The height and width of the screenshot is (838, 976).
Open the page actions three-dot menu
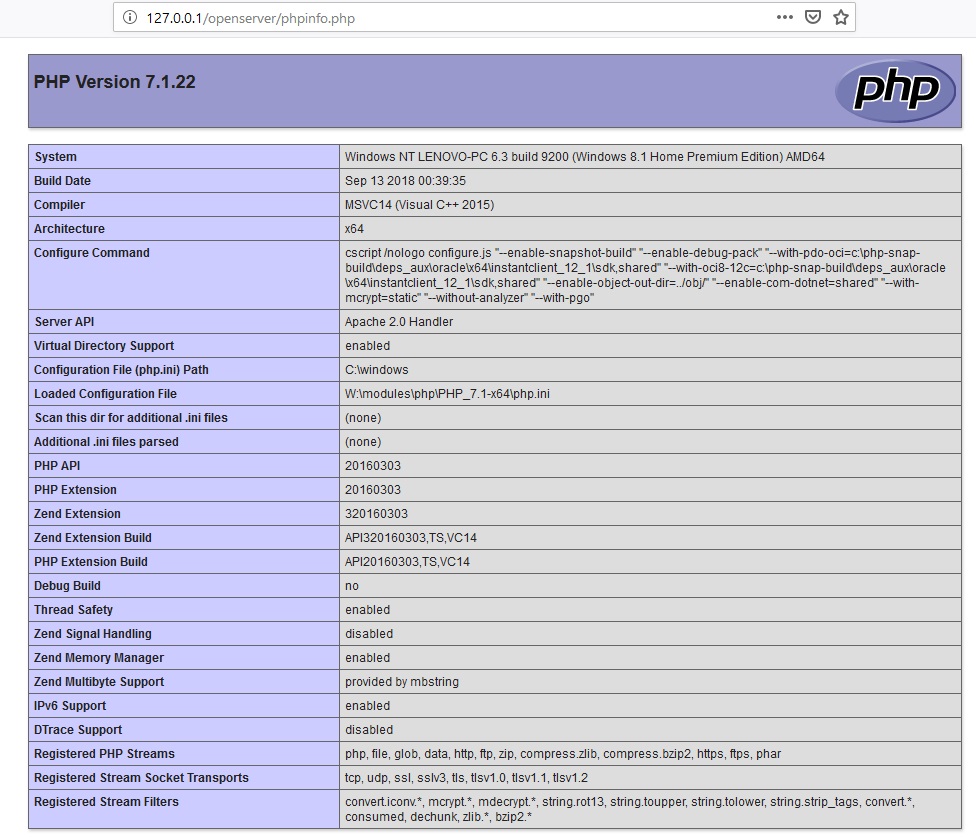[x=785, y=18]
